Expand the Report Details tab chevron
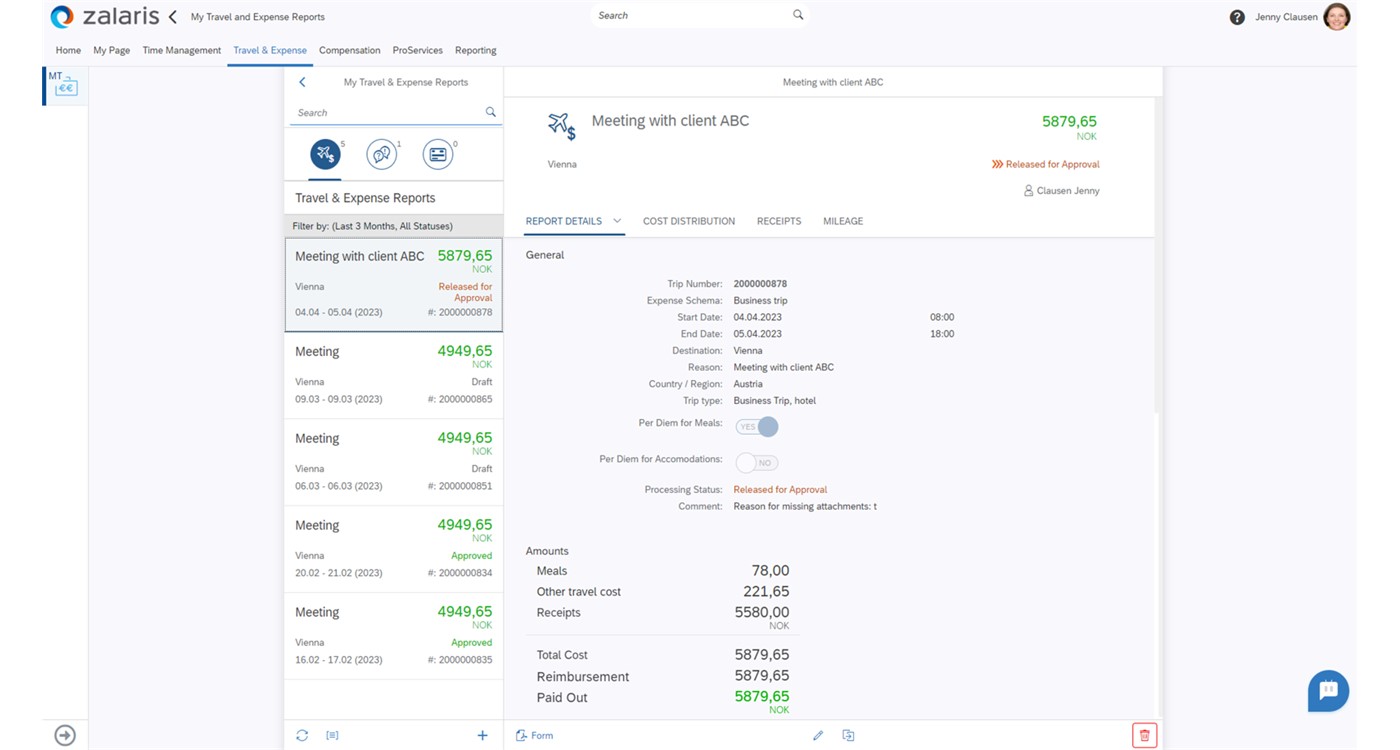 point(617,221)
